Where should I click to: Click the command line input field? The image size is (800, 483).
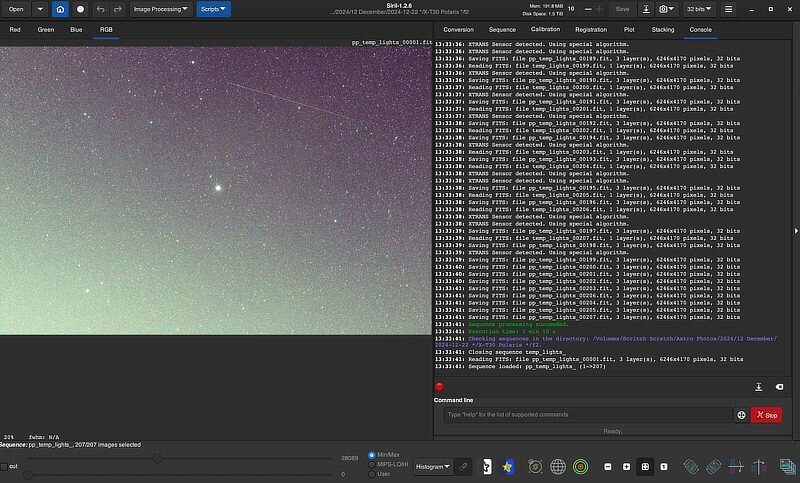[588, 415]
